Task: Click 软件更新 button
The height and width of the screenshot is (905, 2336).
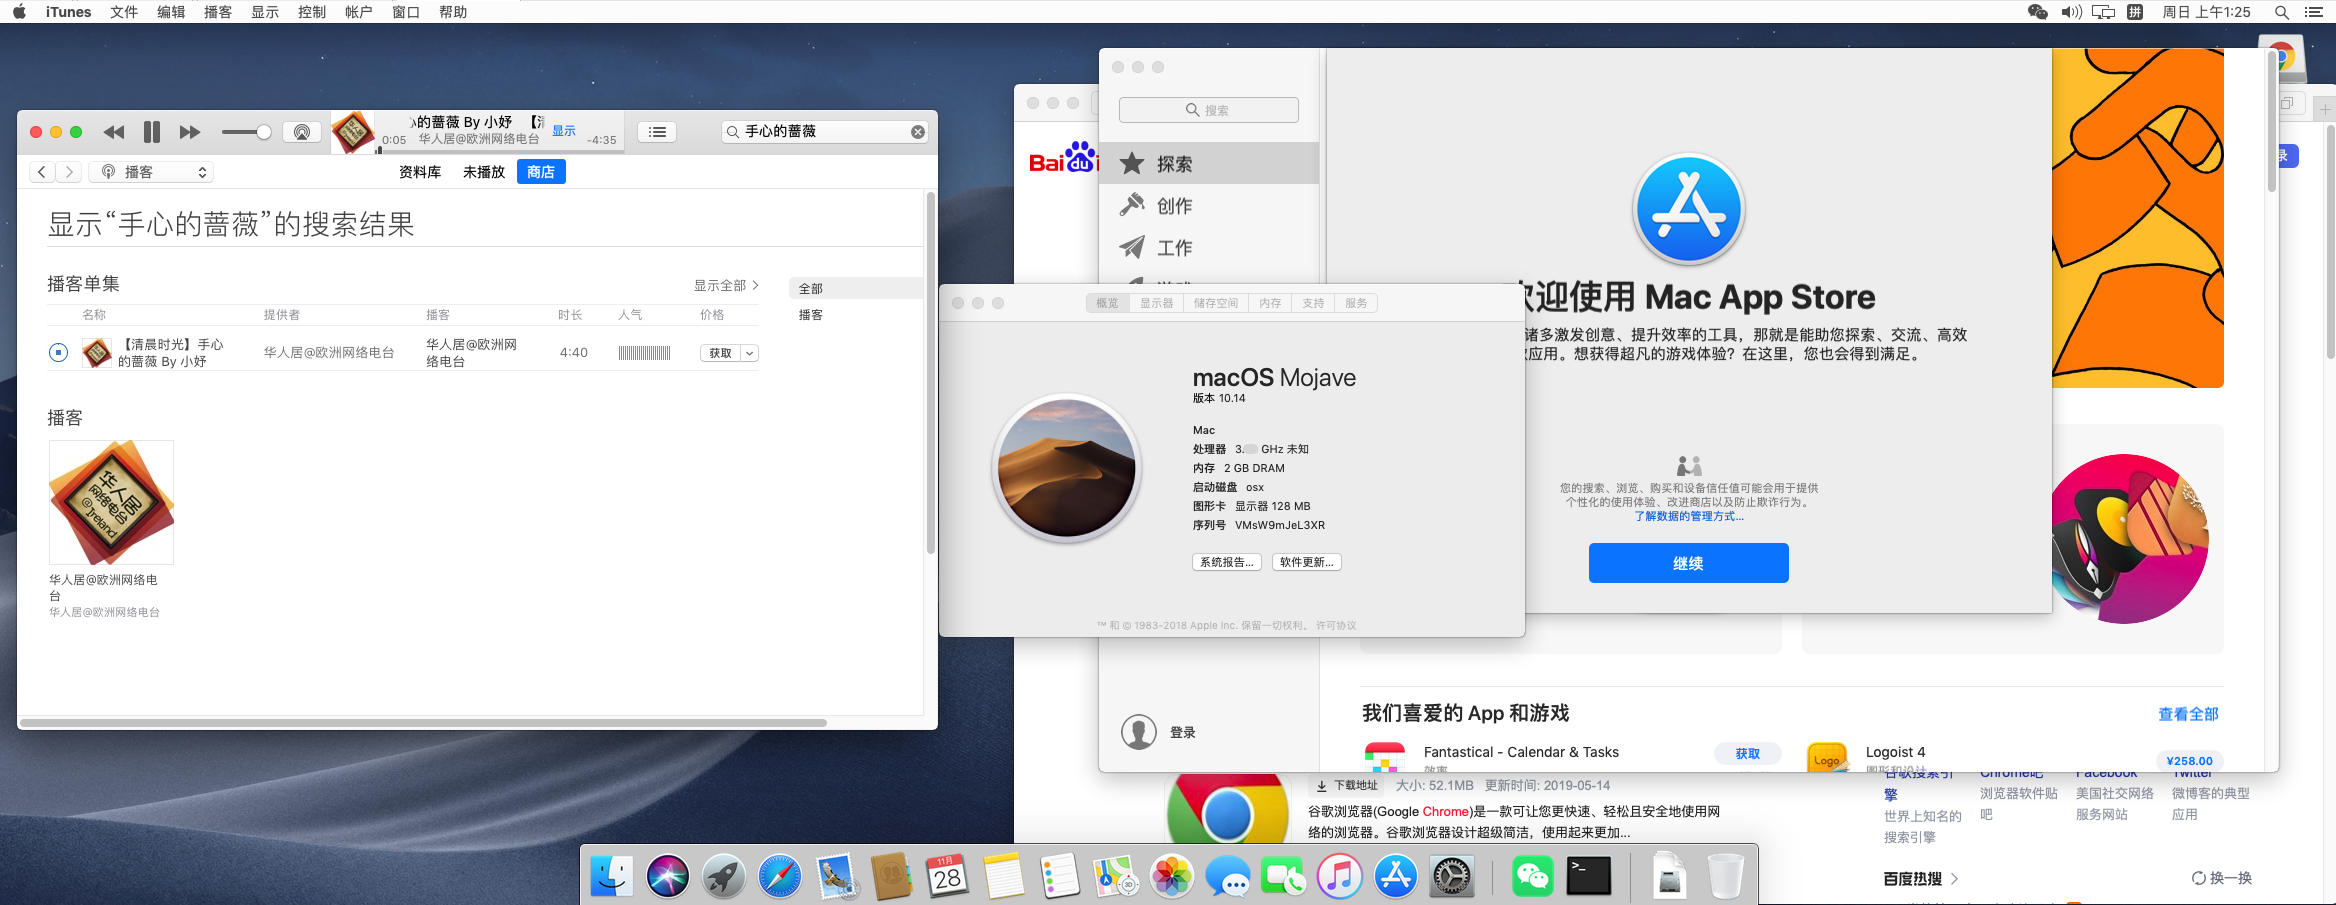Action: pos(1307,562)
